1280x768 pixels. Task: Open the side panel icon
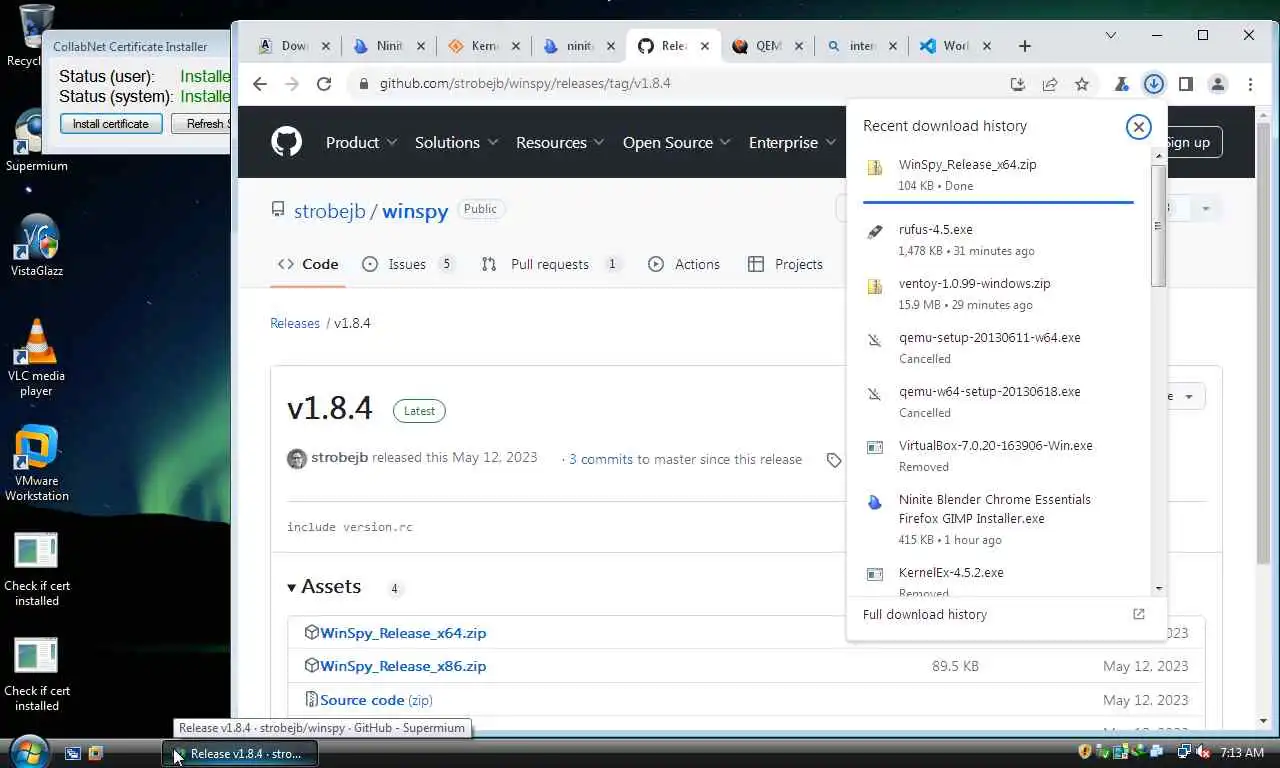tap(1186, 84)
